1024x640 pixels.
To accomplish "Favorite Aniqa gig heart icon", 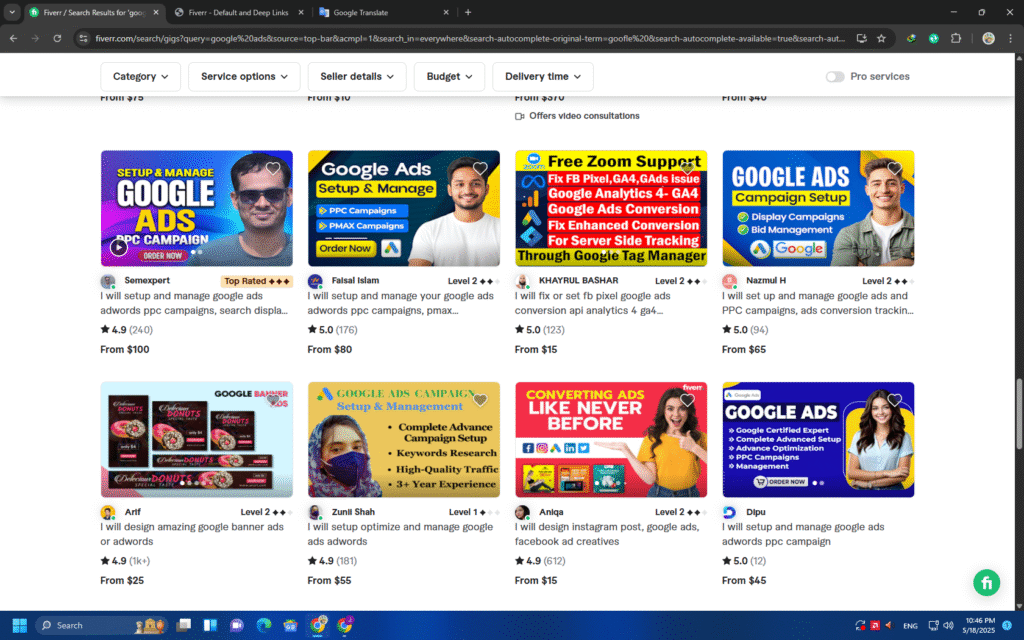I will coord(687,400).
